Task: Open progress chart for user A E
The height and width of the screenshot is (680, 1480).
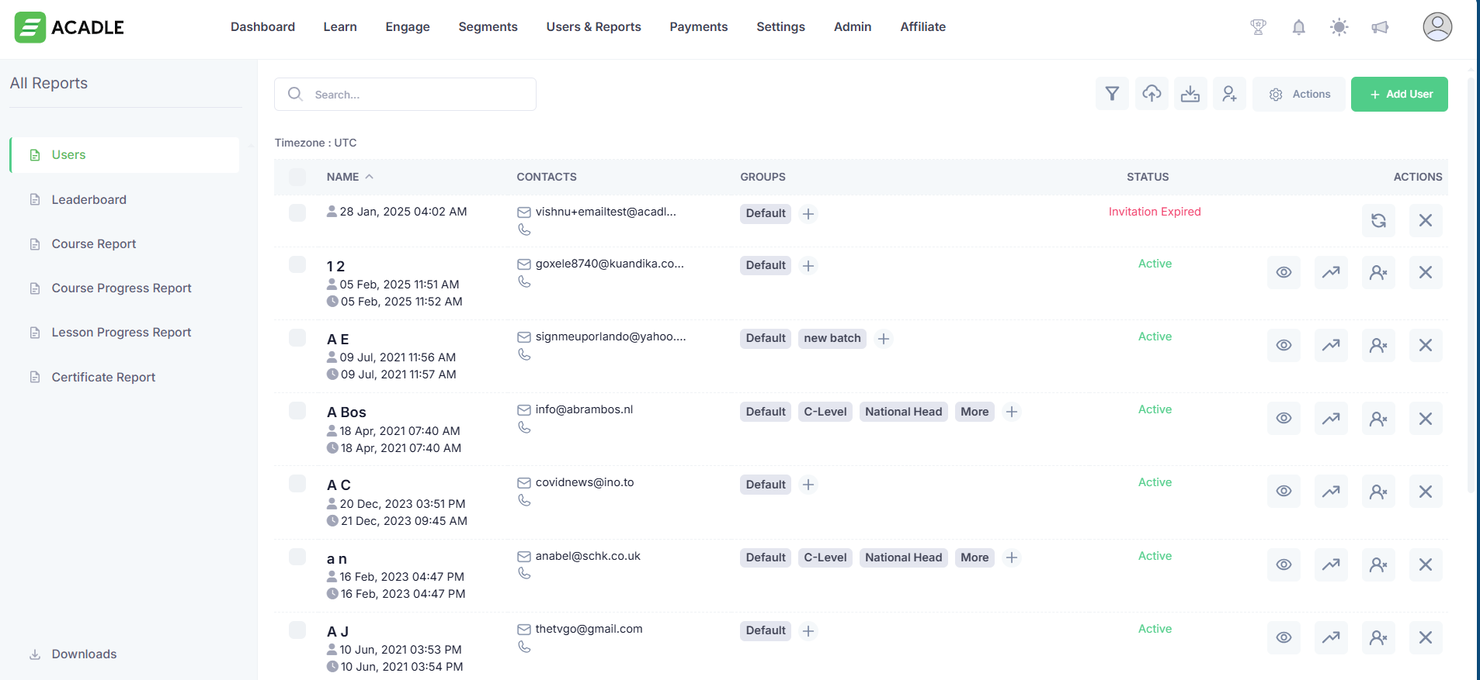Action: [x=1330, y=345]
